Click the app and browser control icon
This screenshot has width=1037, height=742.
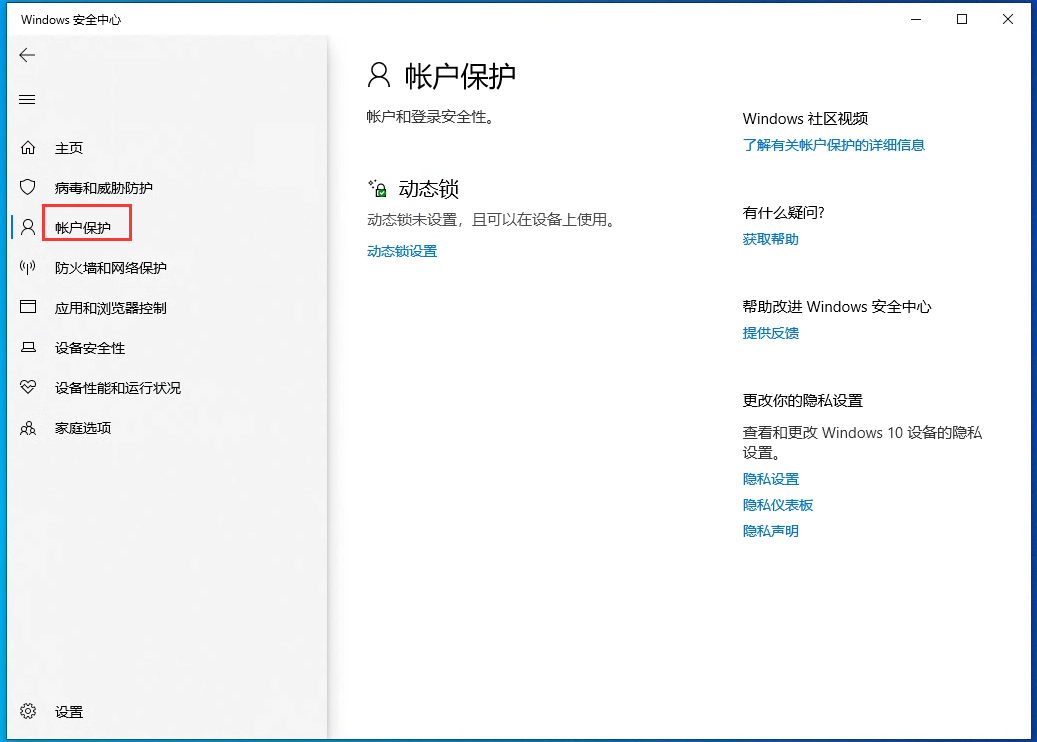pyautogui.click(x=28, y=308)
